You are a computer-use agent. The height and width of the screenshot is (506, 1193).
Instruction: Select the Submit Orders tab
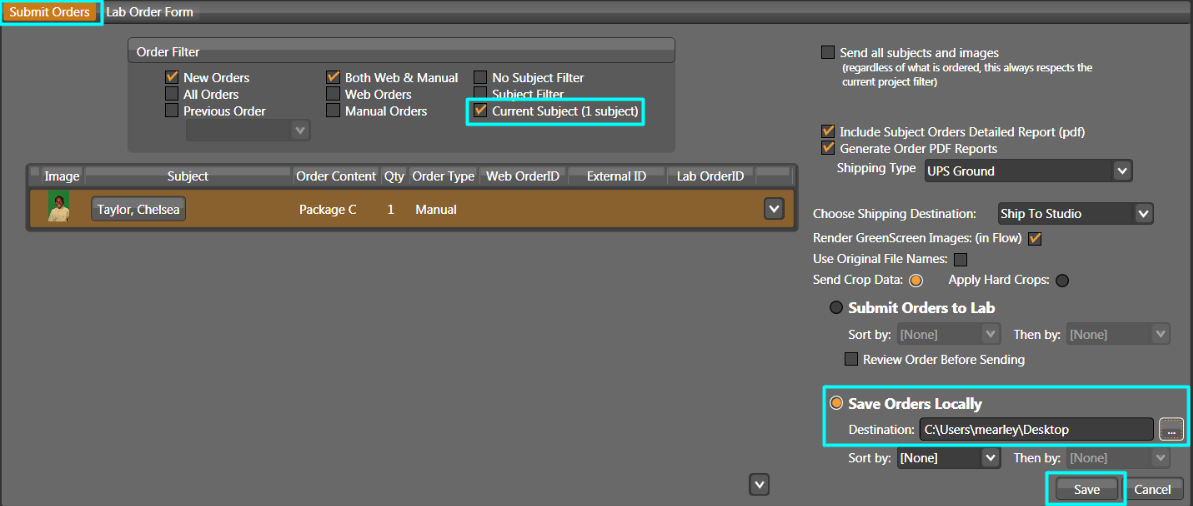click(x=50, y=12)
